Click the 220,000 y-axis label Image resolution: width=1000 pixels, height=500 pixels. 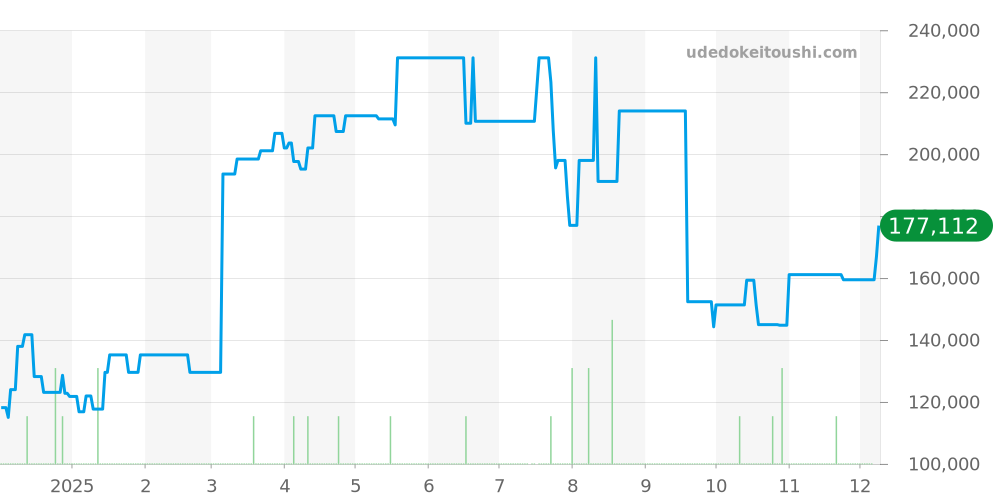pyautogui.click(x=943, y=93)
